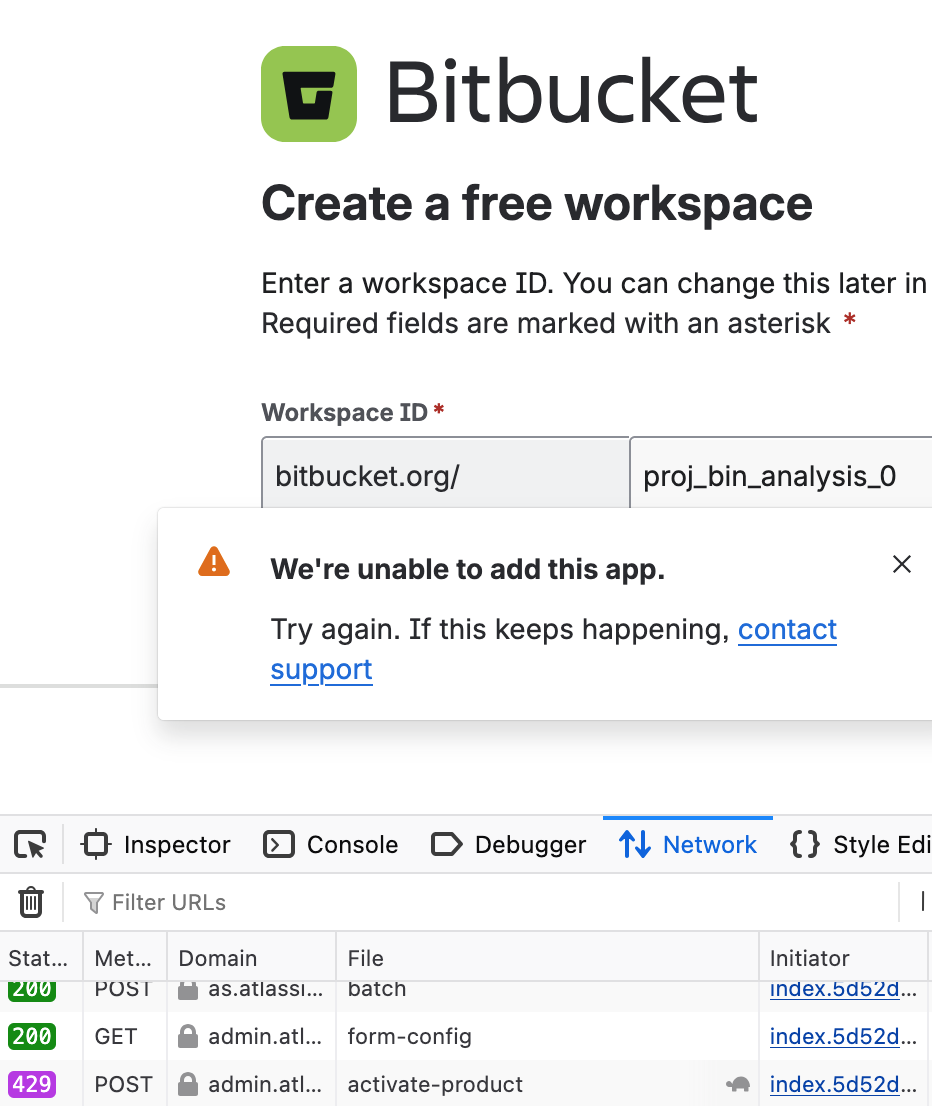Open the Debugger tab
This screenshot has width=932, height=1106.
pyautogui.click(x=509, y=844)
